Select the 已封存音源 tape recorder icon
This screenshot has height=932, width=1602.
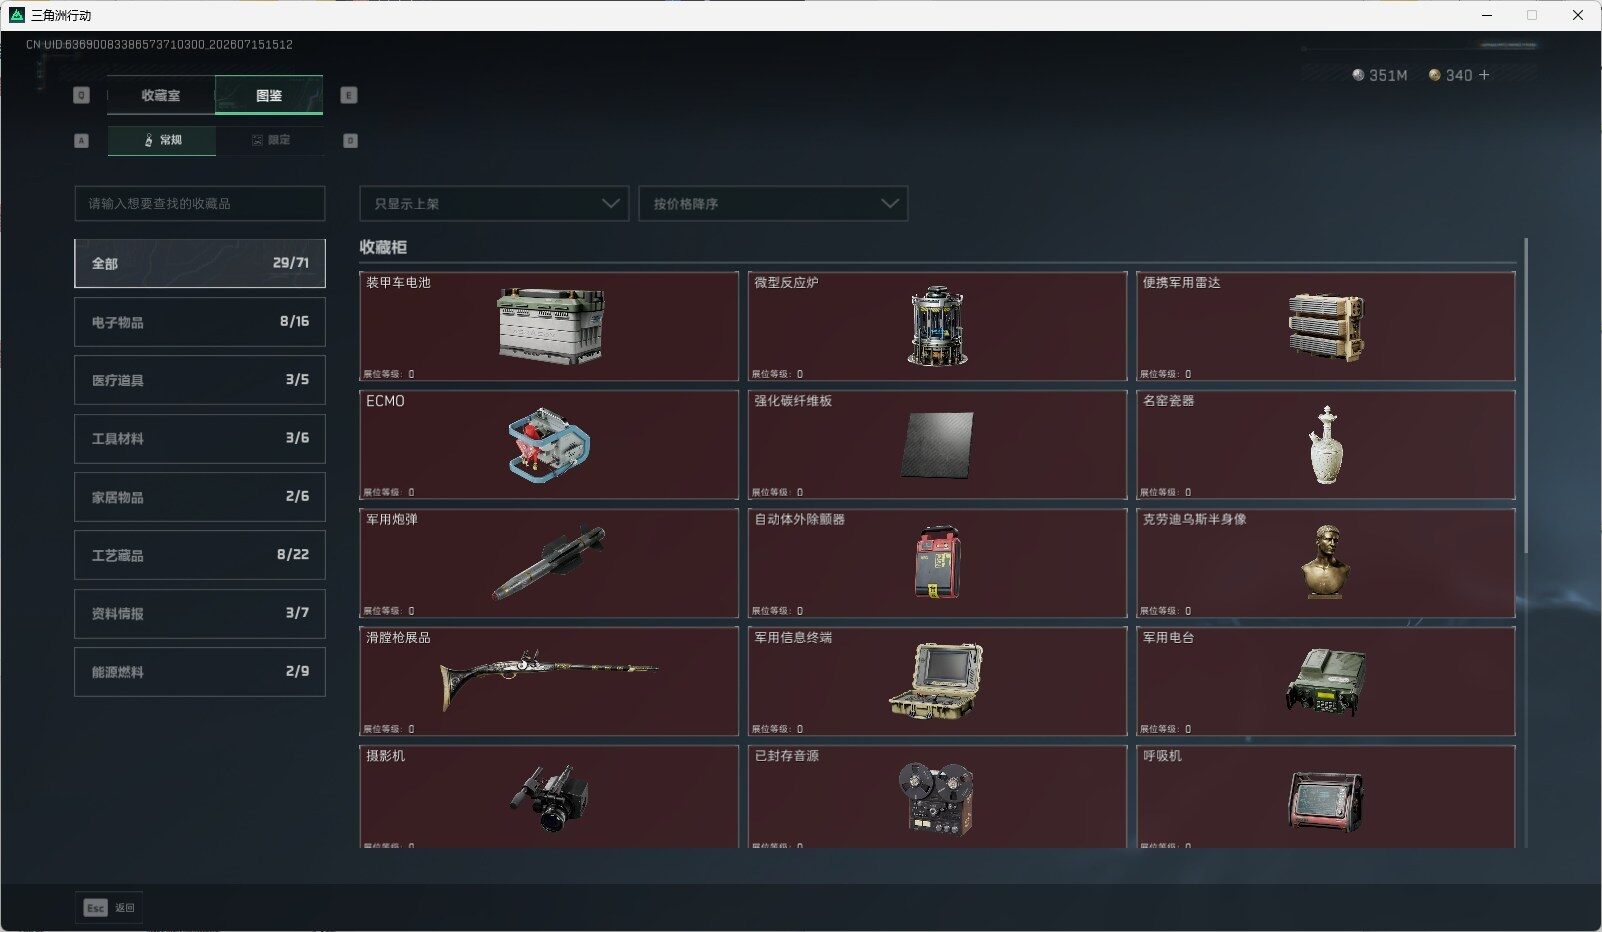tap(936, 798)
